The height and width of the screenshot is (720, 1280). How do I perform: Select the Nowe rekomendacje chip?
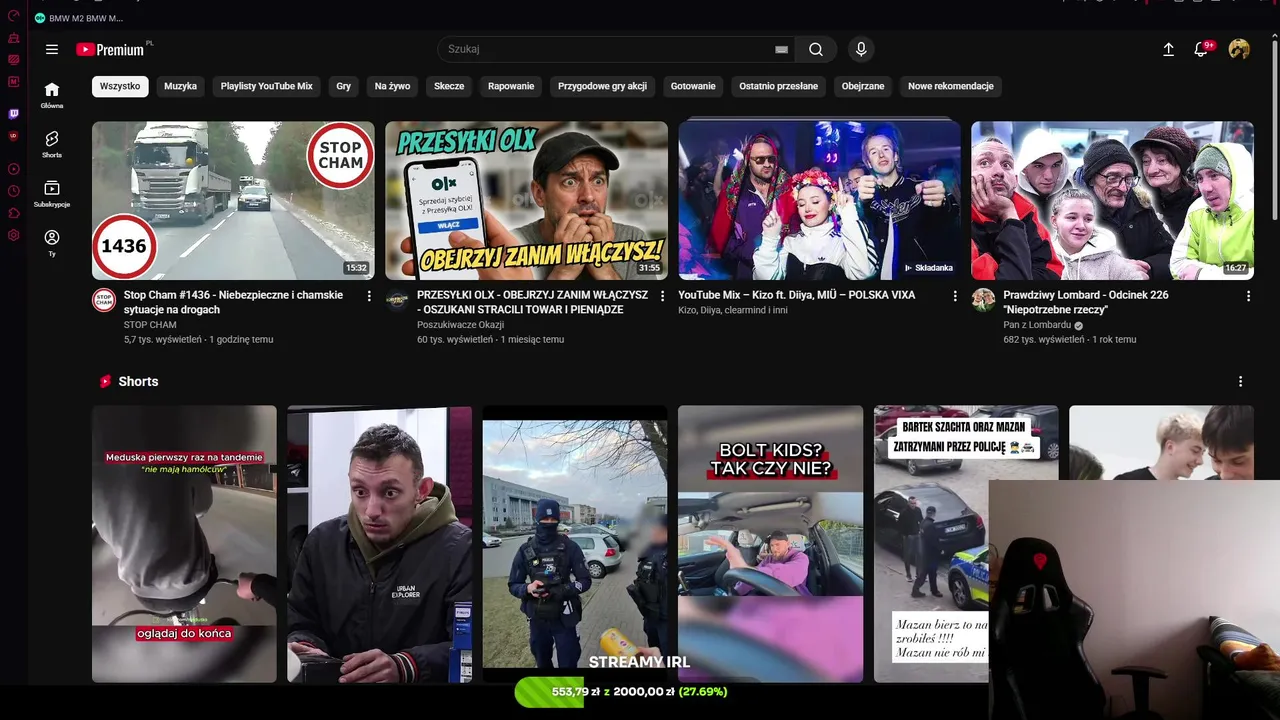[x=951, y=86]
